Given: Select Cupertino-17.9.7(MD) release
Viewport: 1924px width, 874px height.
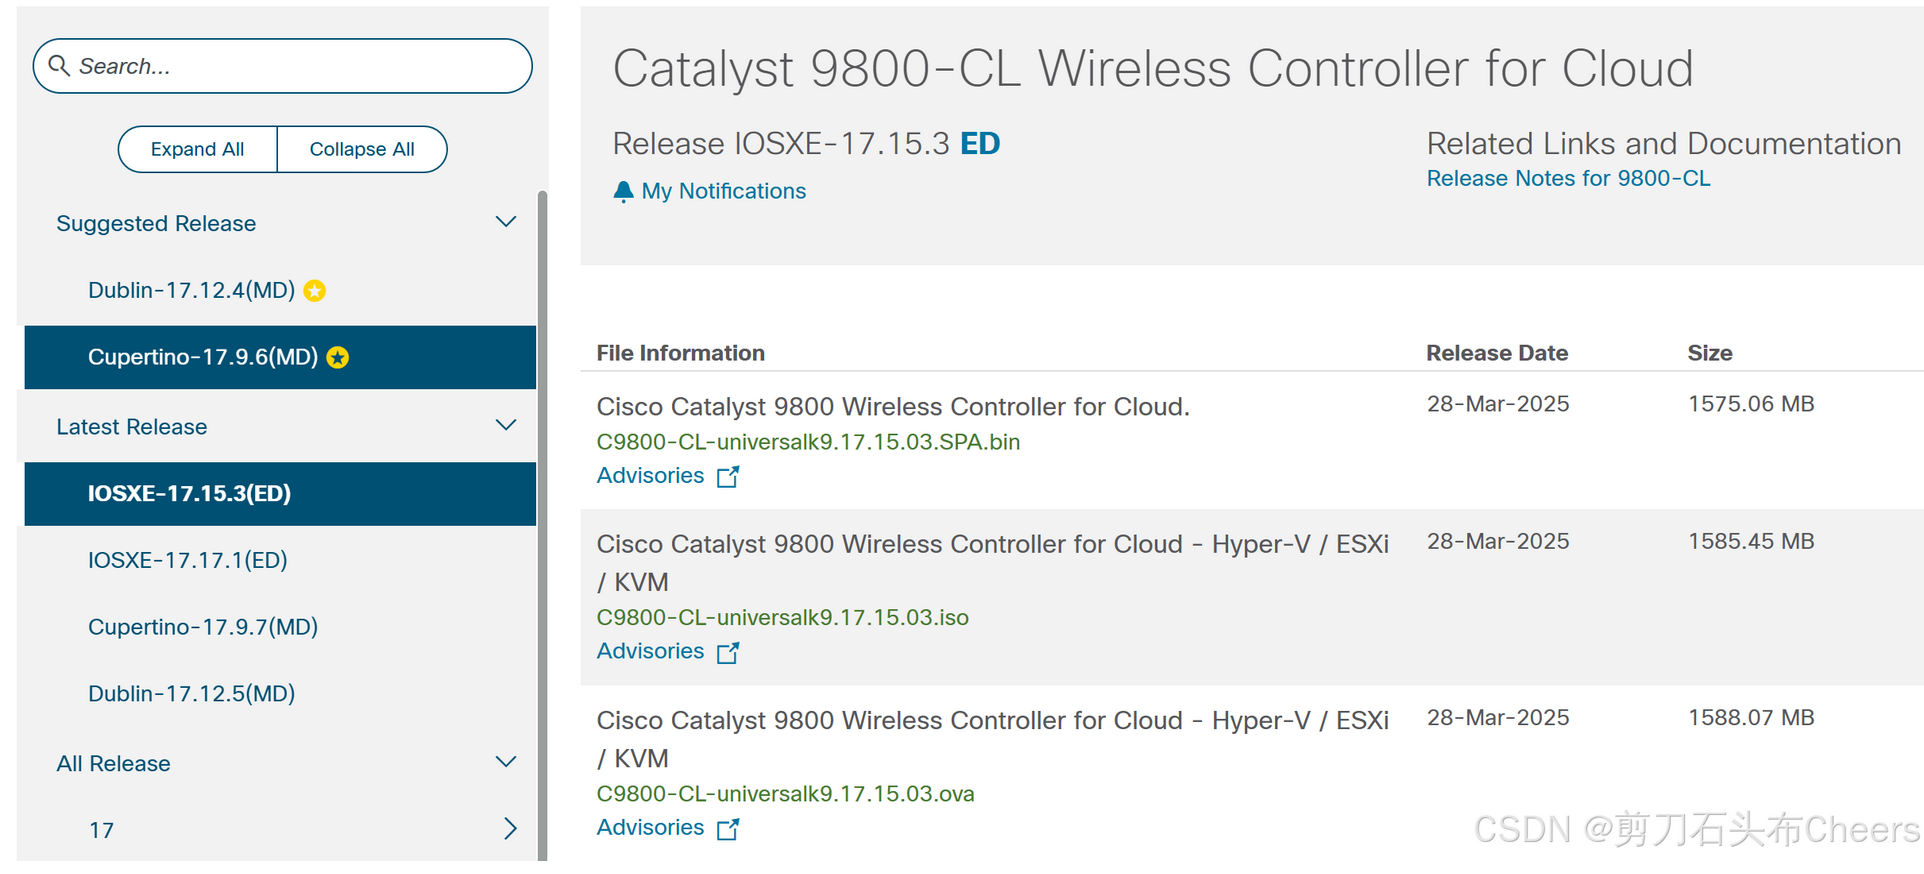Looking at the screenshot, I should [203, 627].
